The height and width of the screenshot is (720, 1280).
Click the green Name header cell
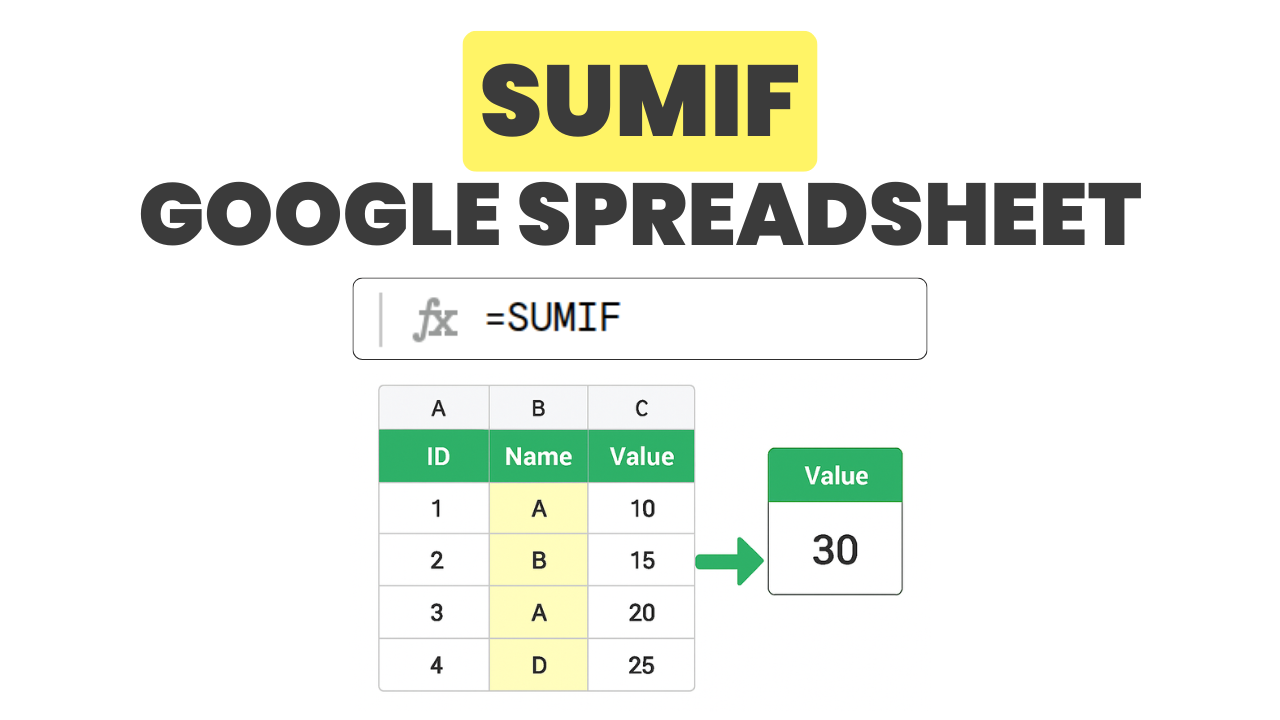click(538, 457)
